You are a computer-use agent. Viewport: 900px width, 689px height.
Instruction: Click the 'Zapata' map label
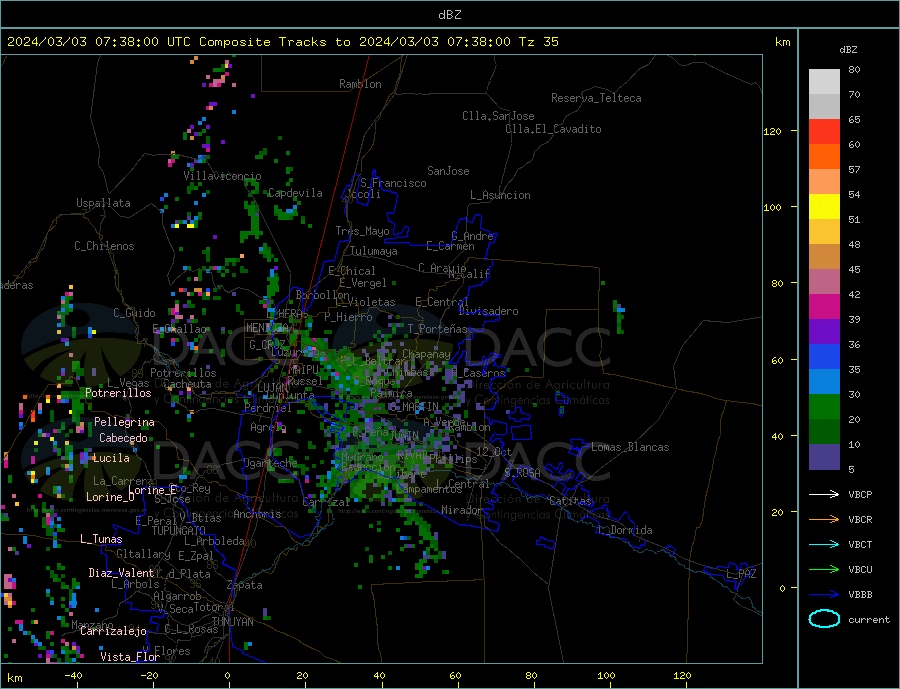pos(245,586)
